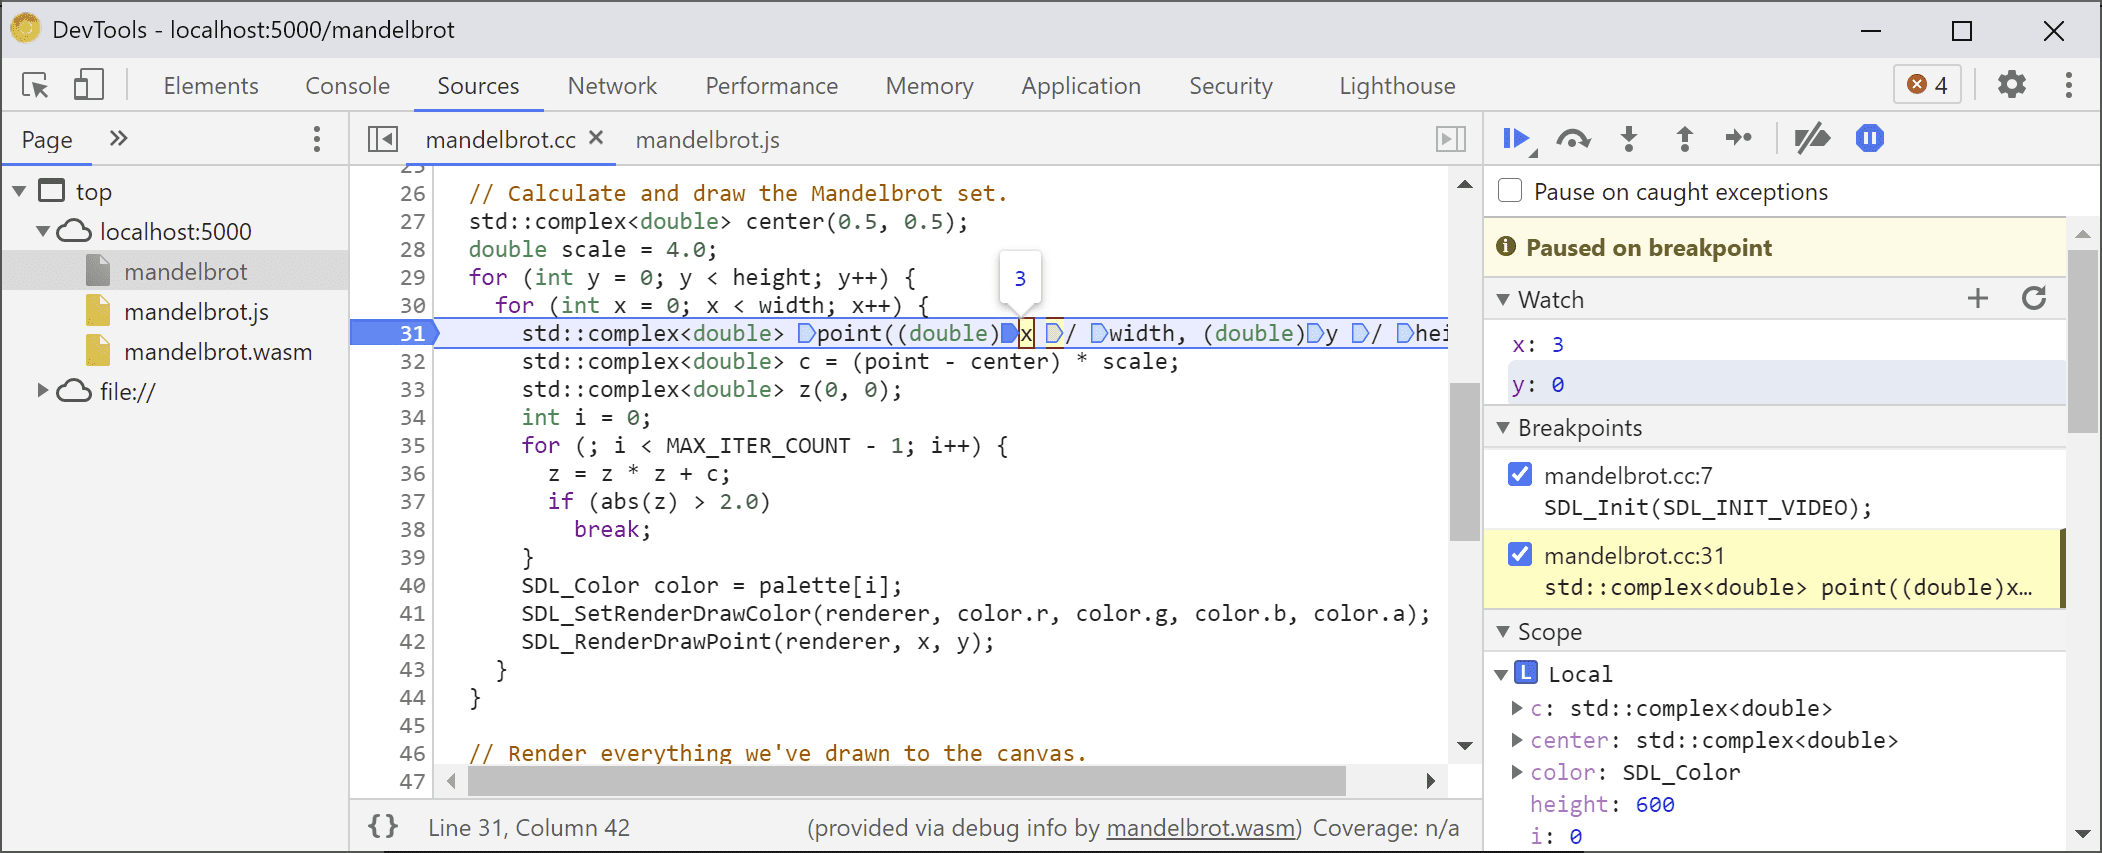The image size is (2102, 853).
Task: Add a new watch expression
Action: pos(1977,298)
